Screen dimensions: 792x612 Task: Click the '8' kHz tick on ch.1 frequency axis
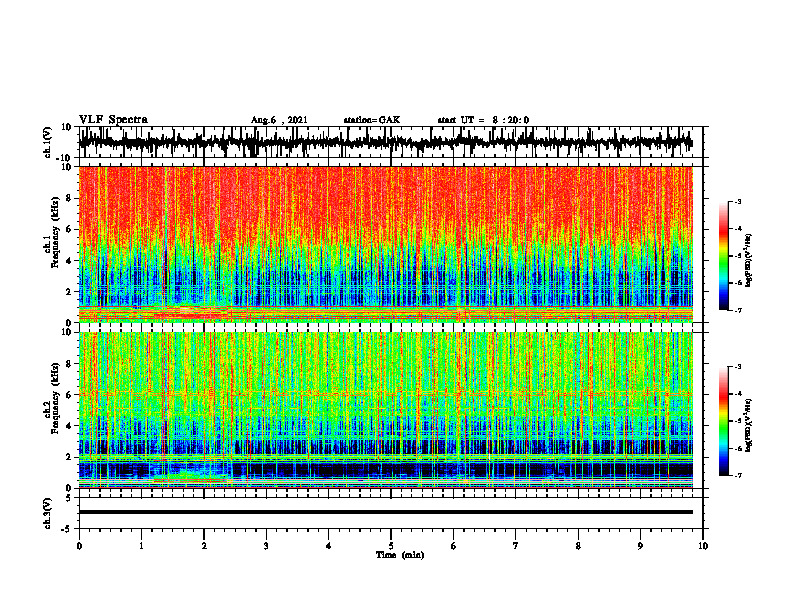pyautogui.click(x=70, y=198)
